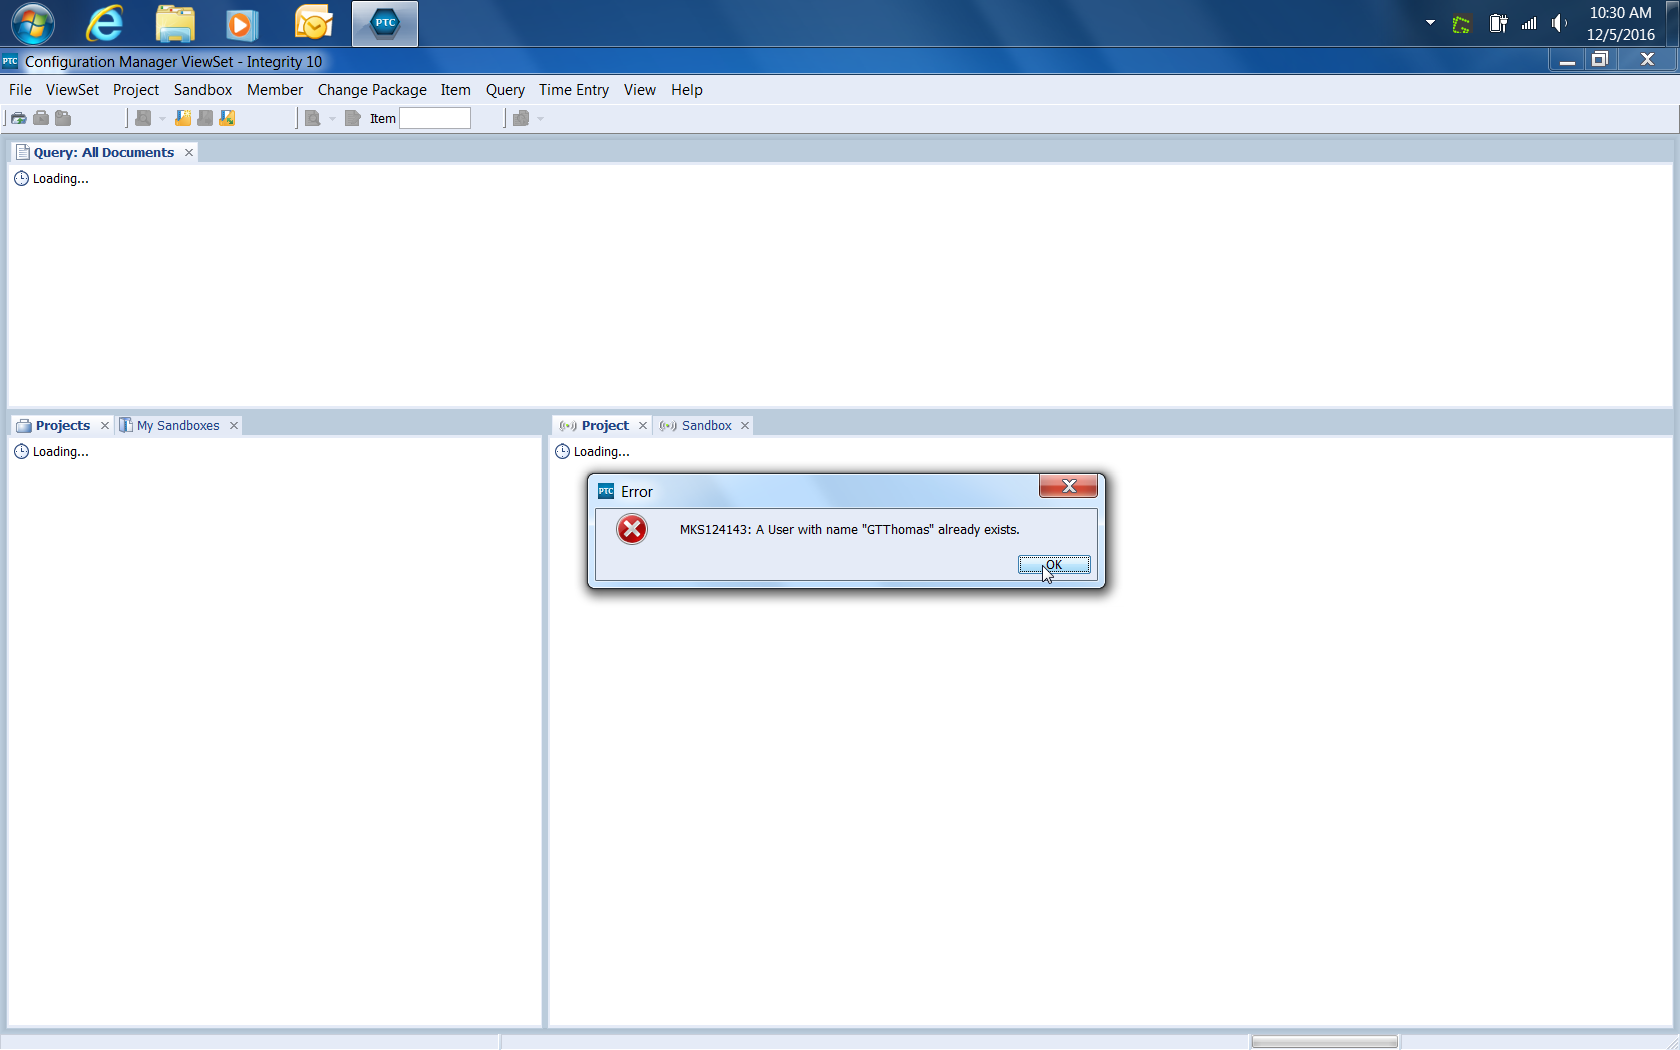The width and height of the screenshot is (1680, 1050).
Task: Click the speaker volume tray icon
Action: click(1560, 23)
